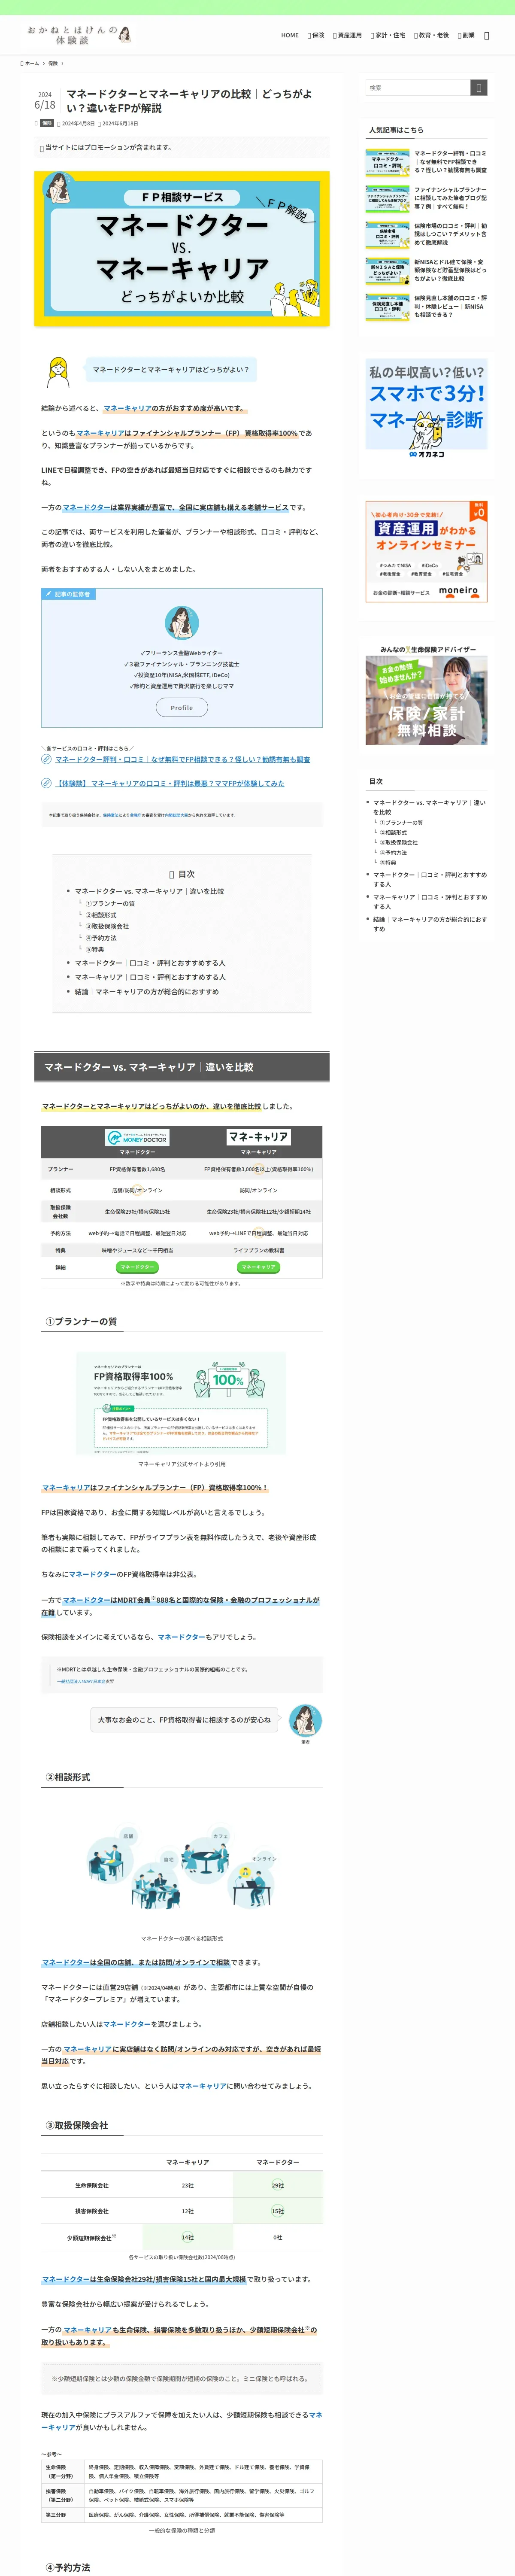
Task: Open popular article マネードクター評判・口コミ 勧誘有無も調査
Action: point(451,161)
